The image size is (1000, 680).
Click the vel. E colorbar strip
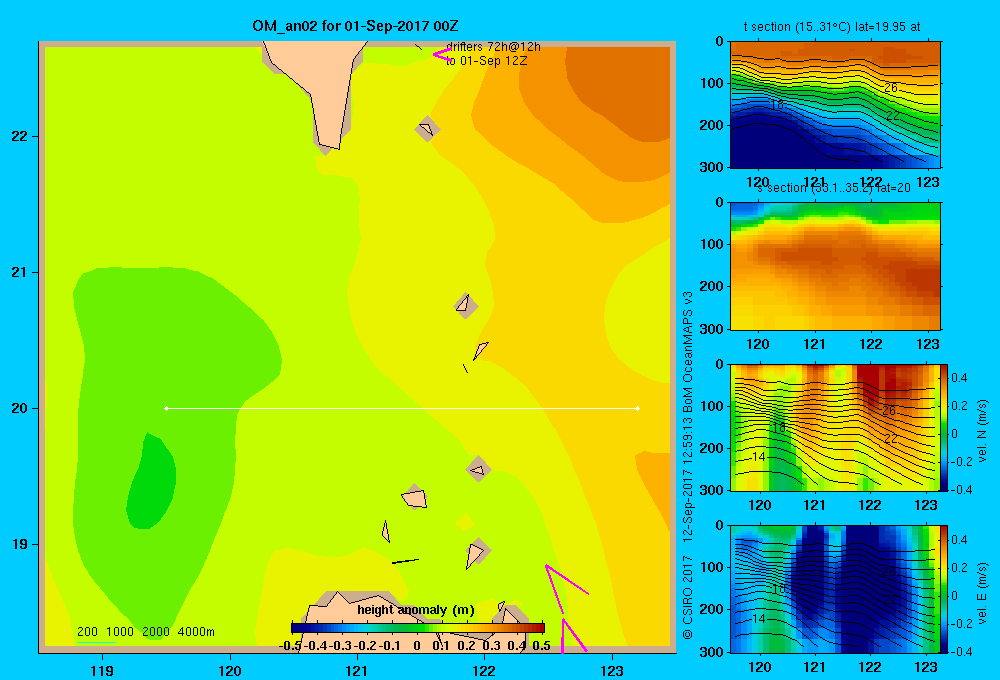point(945,589)
